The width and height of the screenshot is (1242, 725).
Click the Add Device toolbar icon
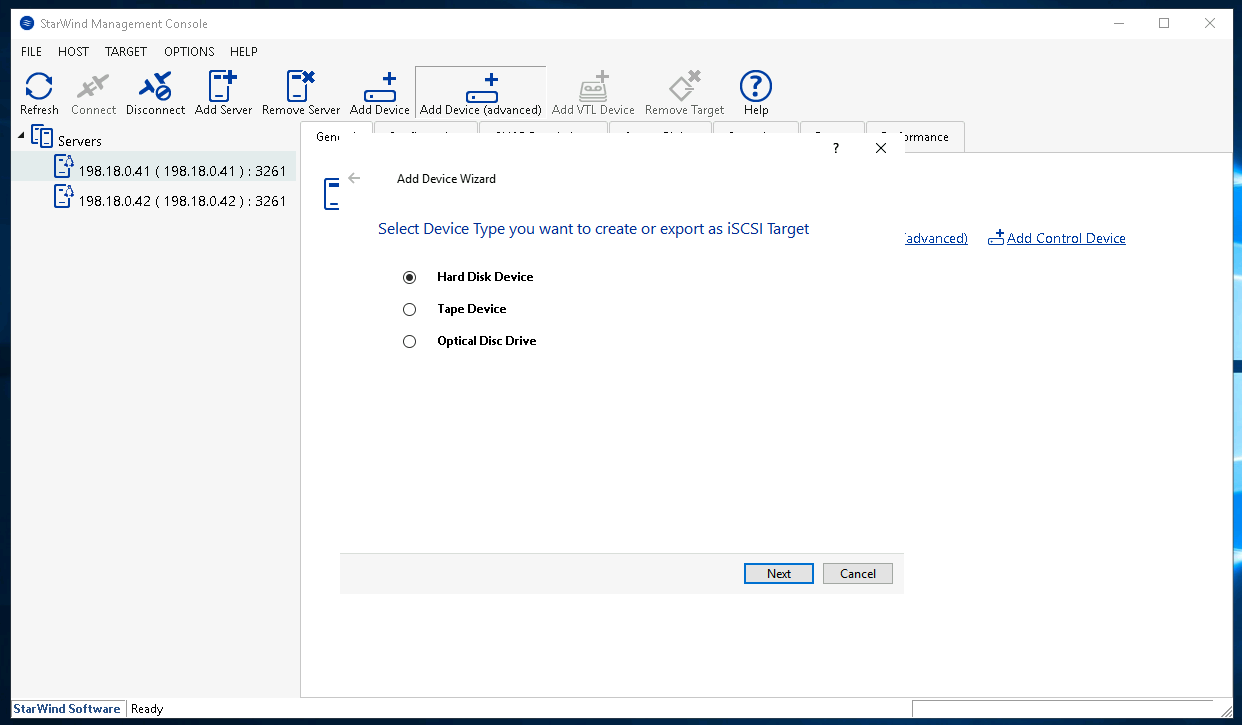(379, 88)
